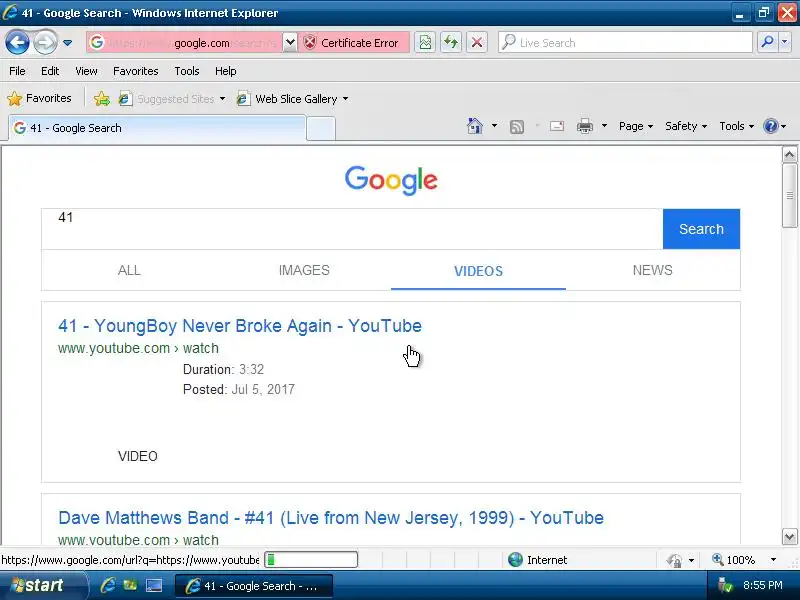800x600 pixels.
Task: Click the Read Mail icon
Action: (x=557, y=126)
